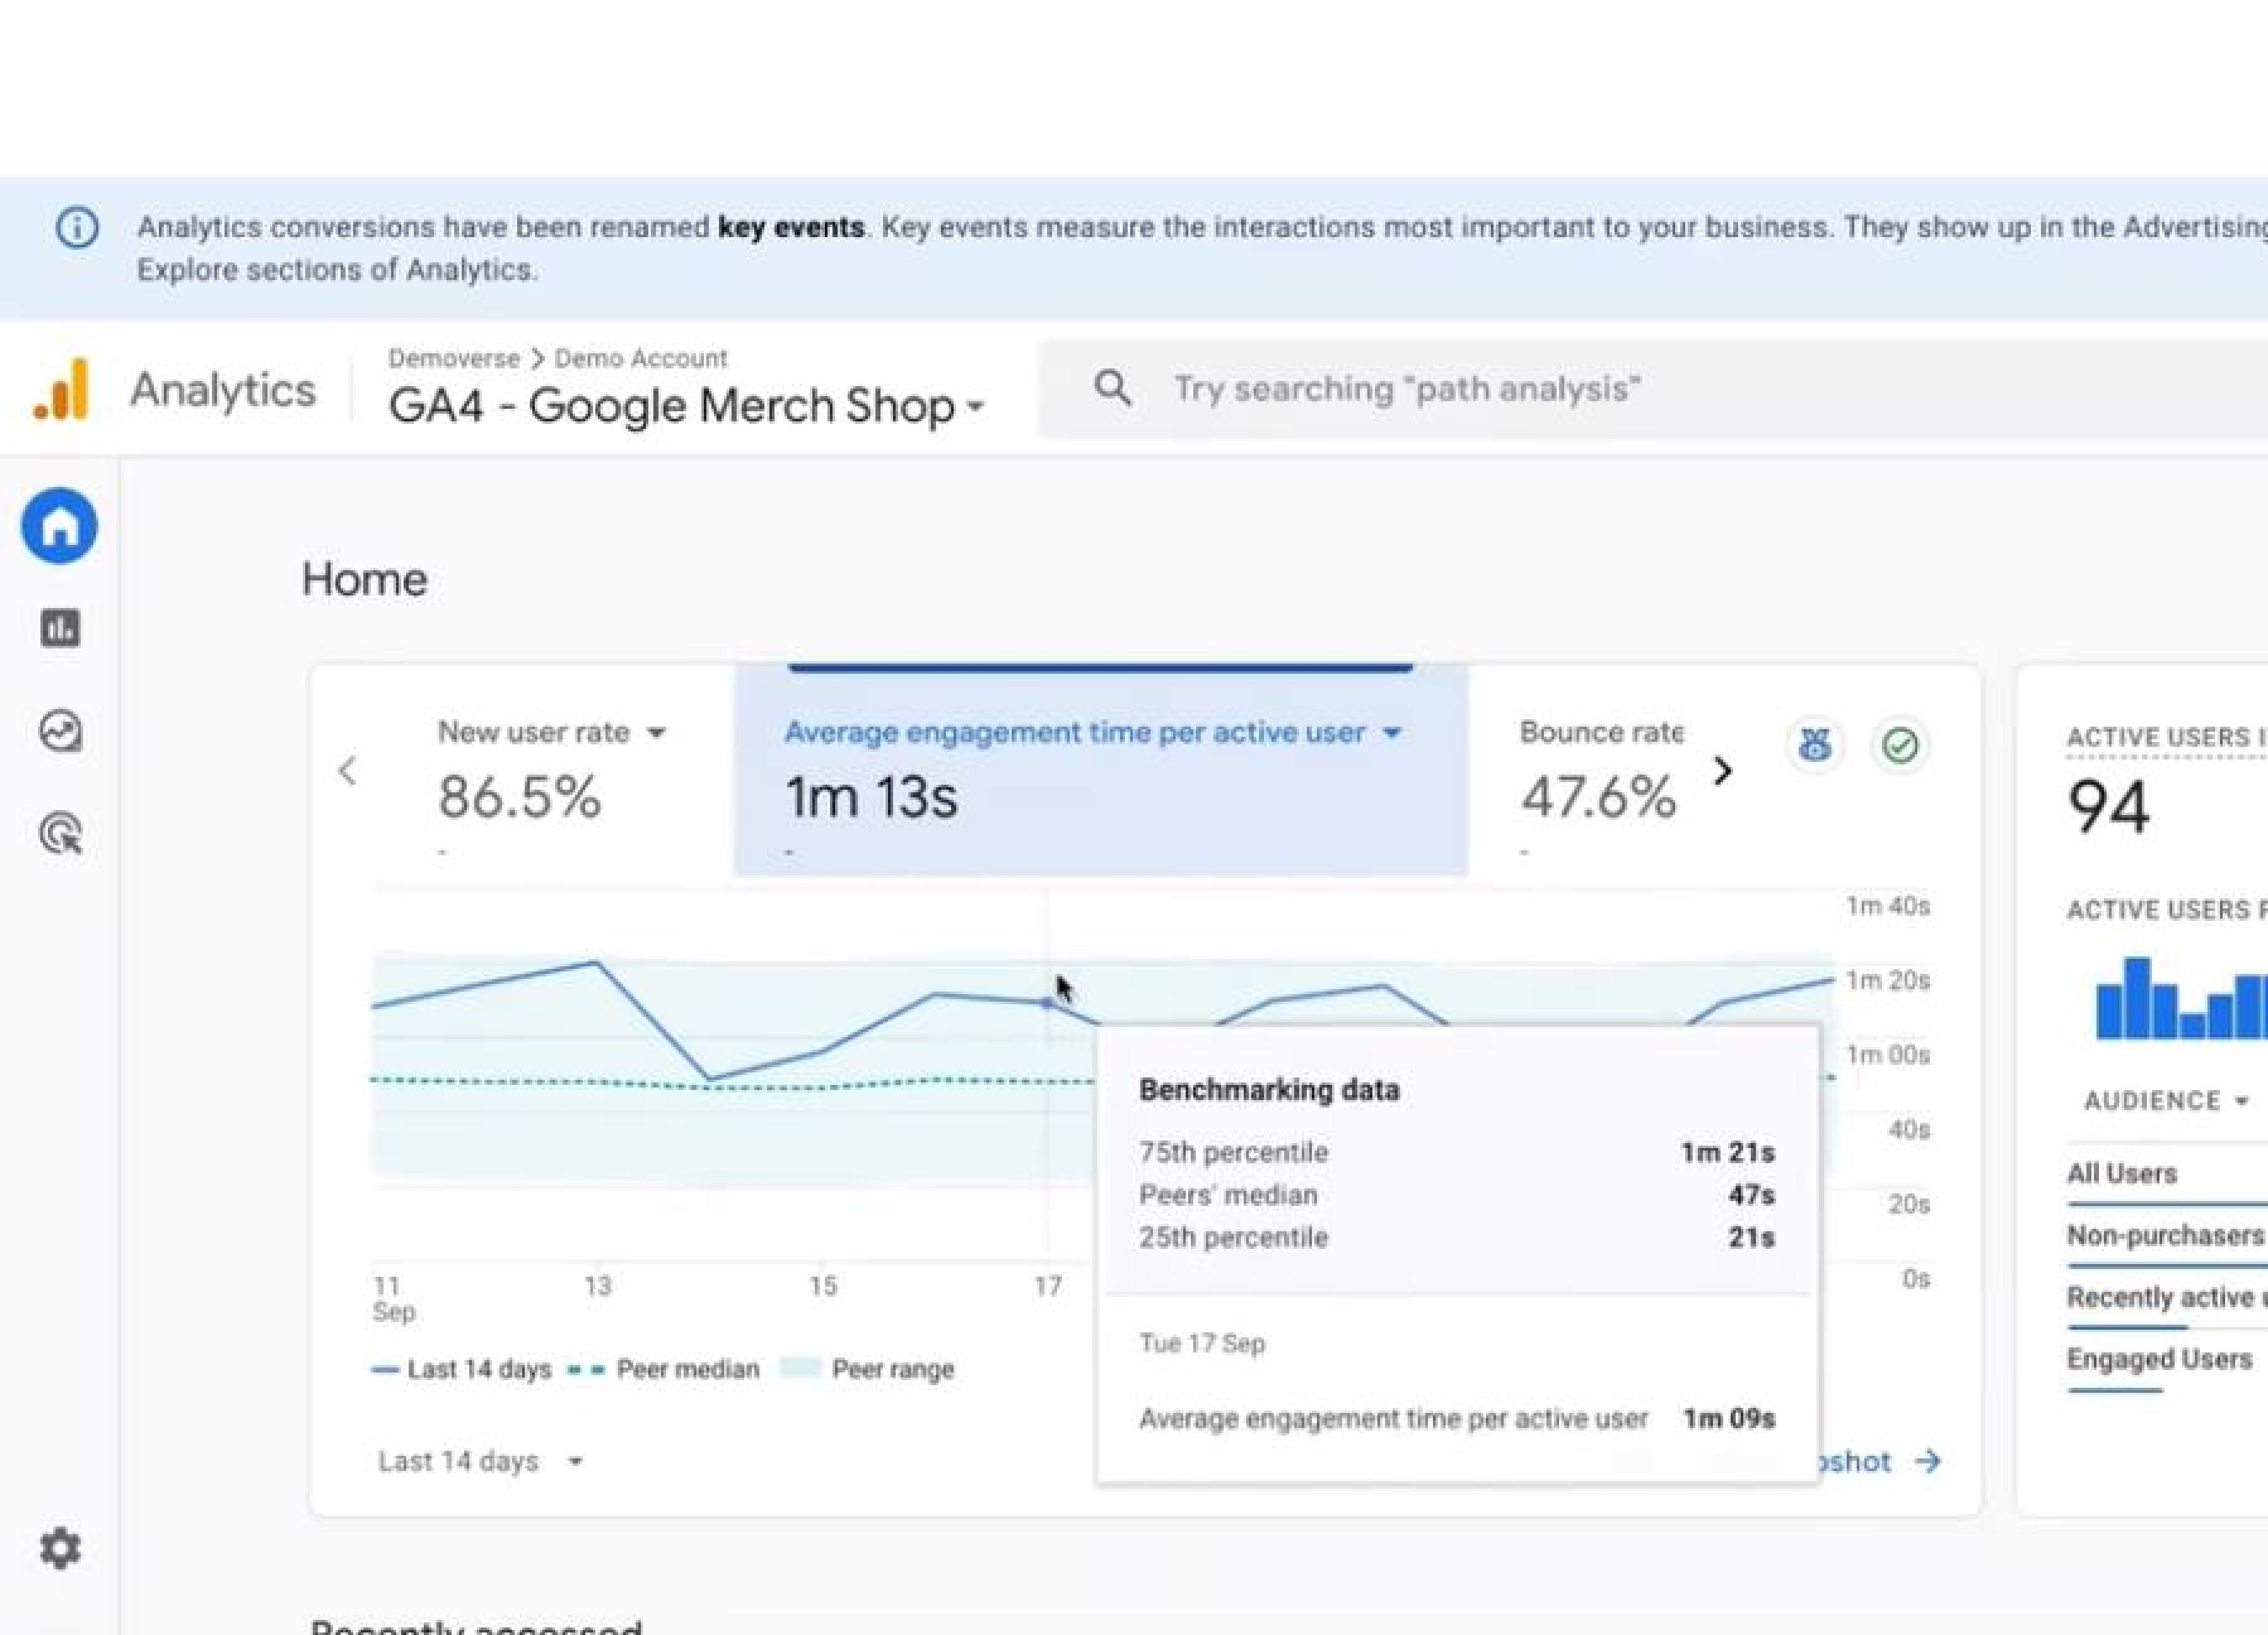The width and height of the screenshot is (2268, 1635).
Task: Click the Benchmarking data tooltip title
Action: tap(1269, 1090)
